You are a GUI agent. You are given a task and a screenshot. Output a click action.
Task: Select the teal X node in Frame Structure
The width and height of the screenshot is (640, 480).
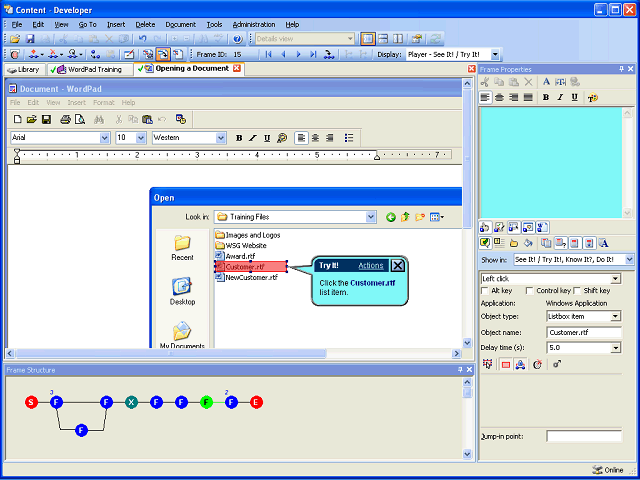tap(131, 402)
